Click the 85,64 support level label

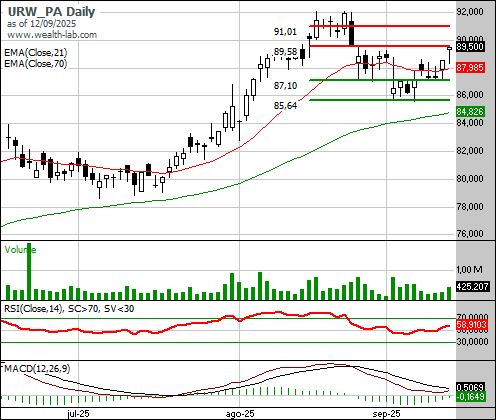coord(285,106)
